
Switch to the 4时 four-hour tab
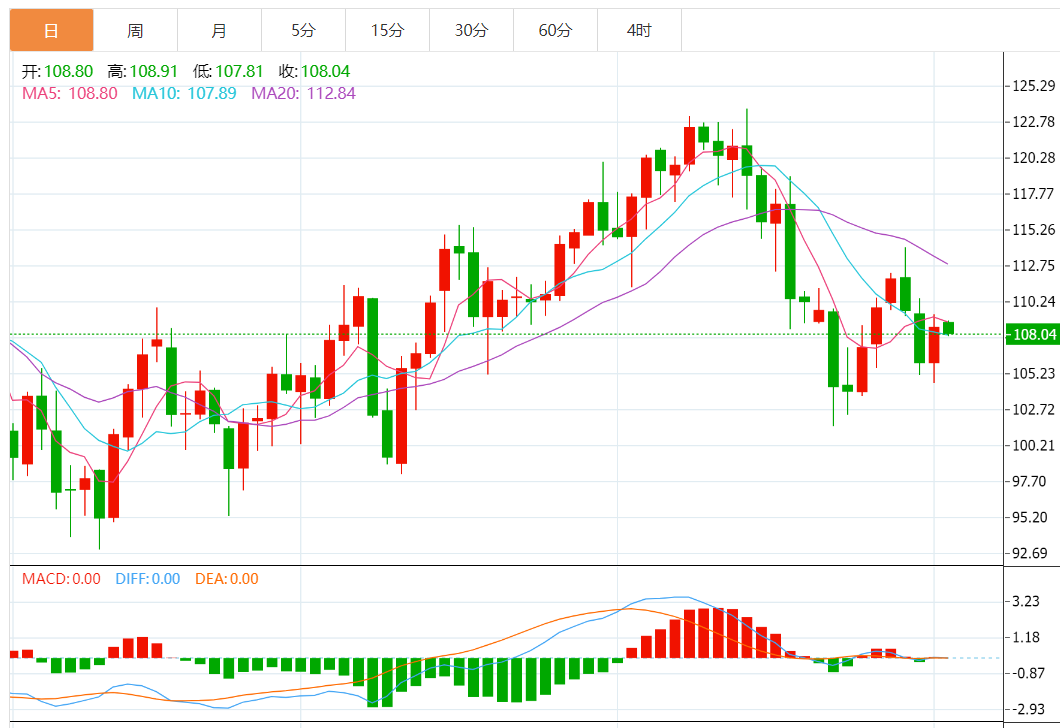pos(640,30)
